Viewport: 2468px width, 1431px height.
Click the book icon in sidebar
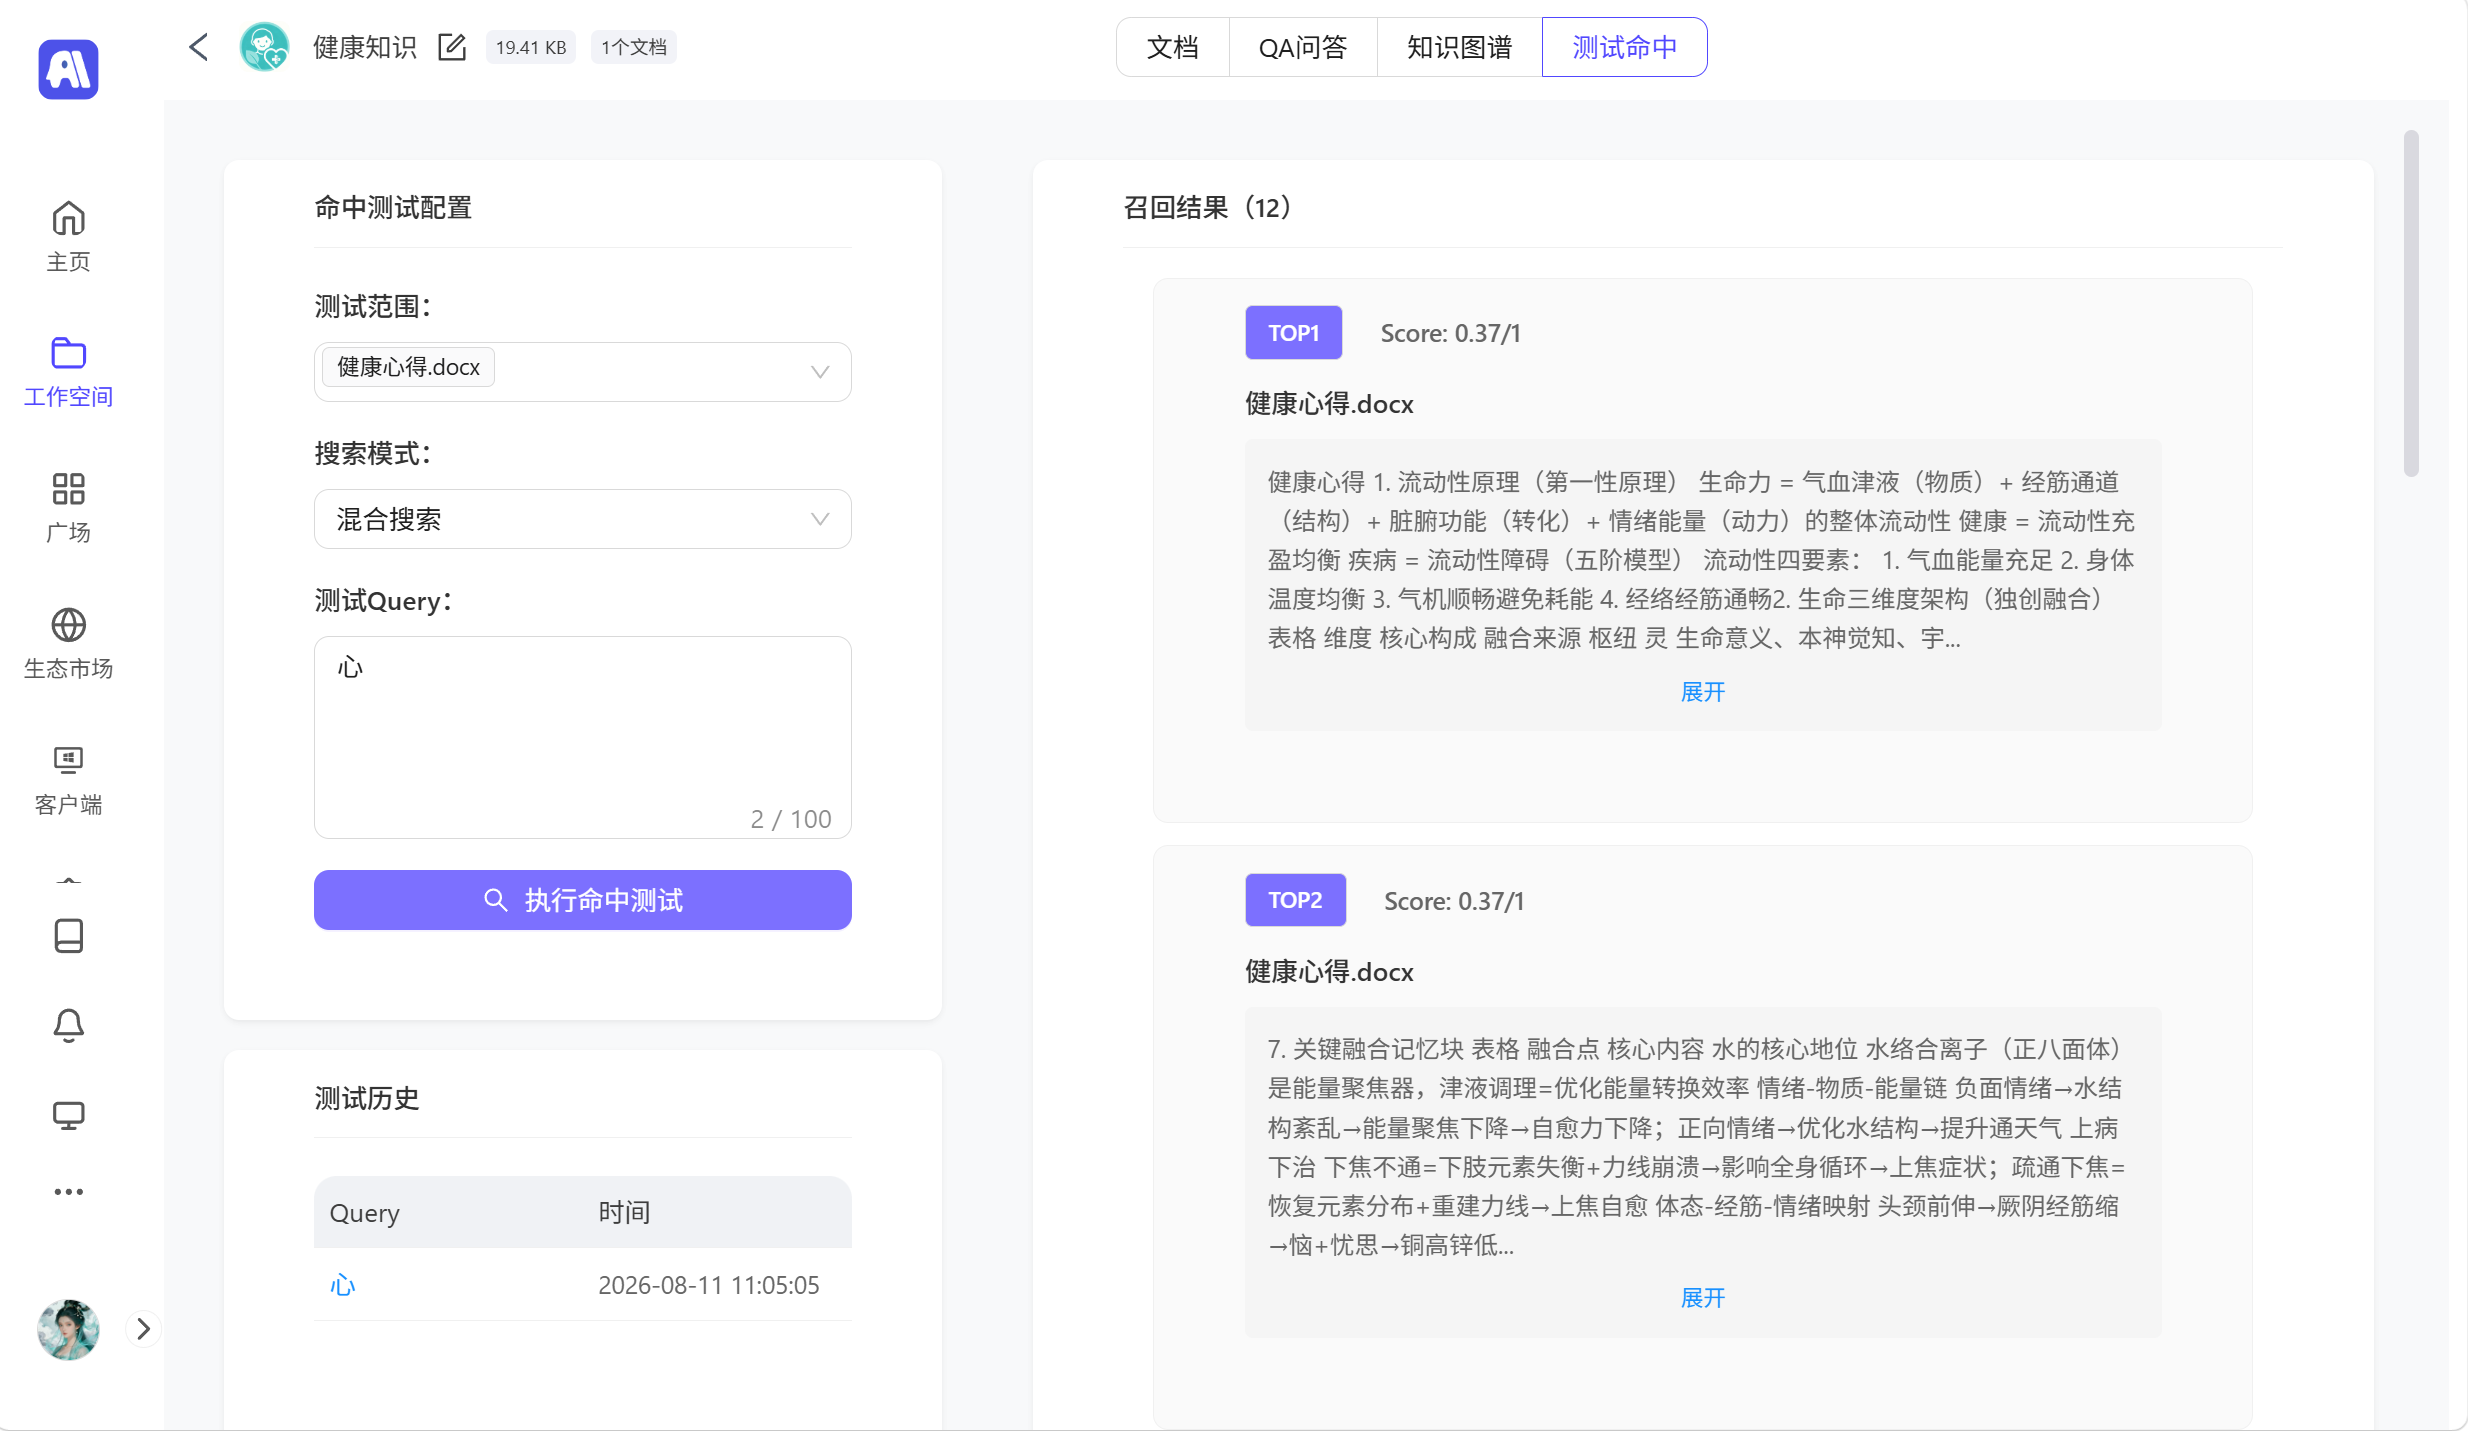click(68, 936)
